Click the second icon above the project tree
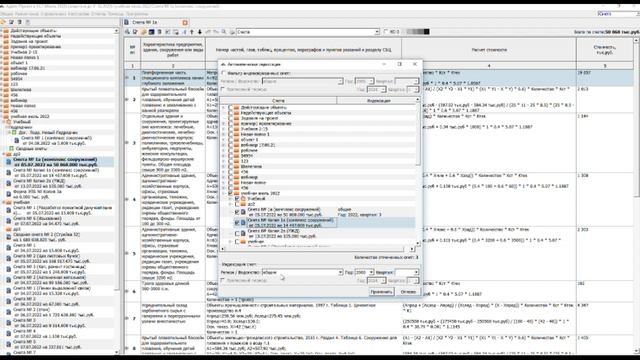The width and height of the screenshot is (640, 360). tap(11, 22)
